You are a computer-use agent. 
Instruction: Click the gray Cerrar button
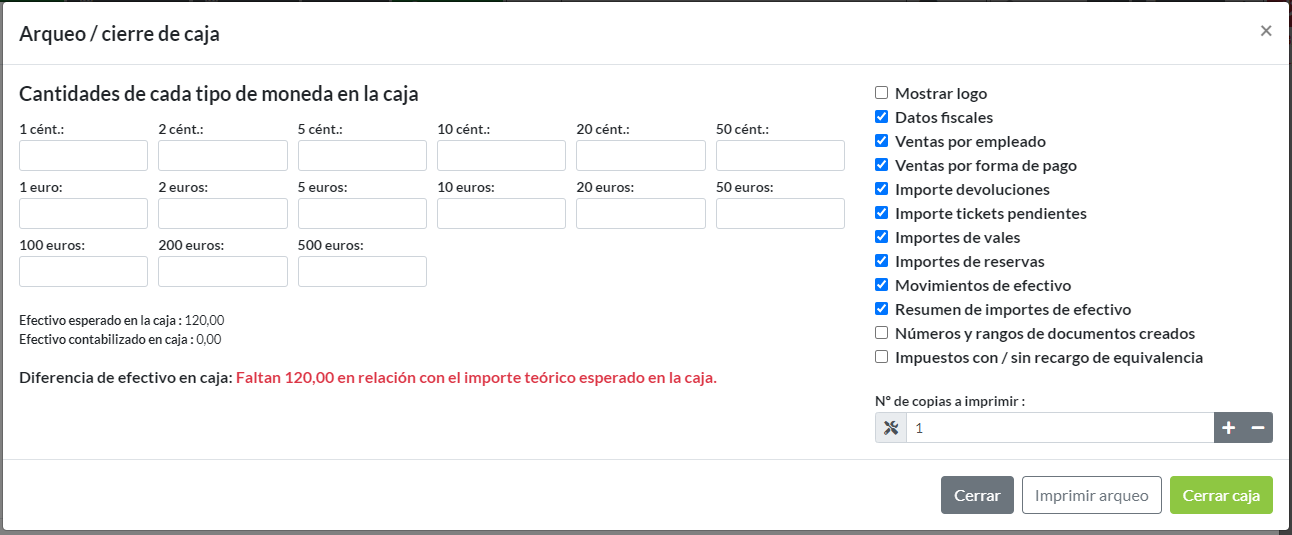pyautogui.click(x=977, y=495)
